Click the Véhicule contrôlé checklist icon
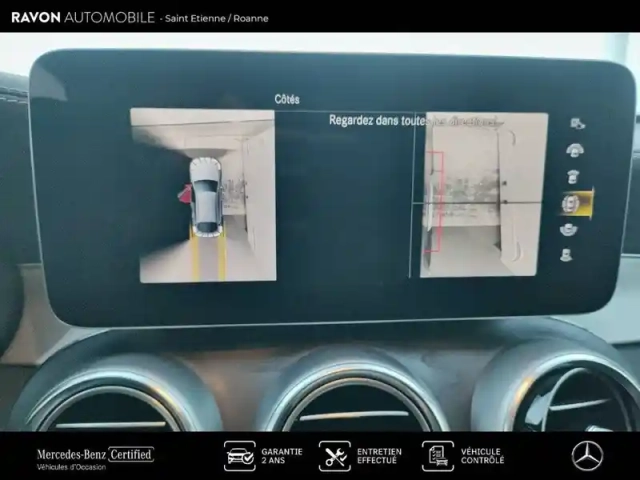640x480 pixels. coord(437,456)
